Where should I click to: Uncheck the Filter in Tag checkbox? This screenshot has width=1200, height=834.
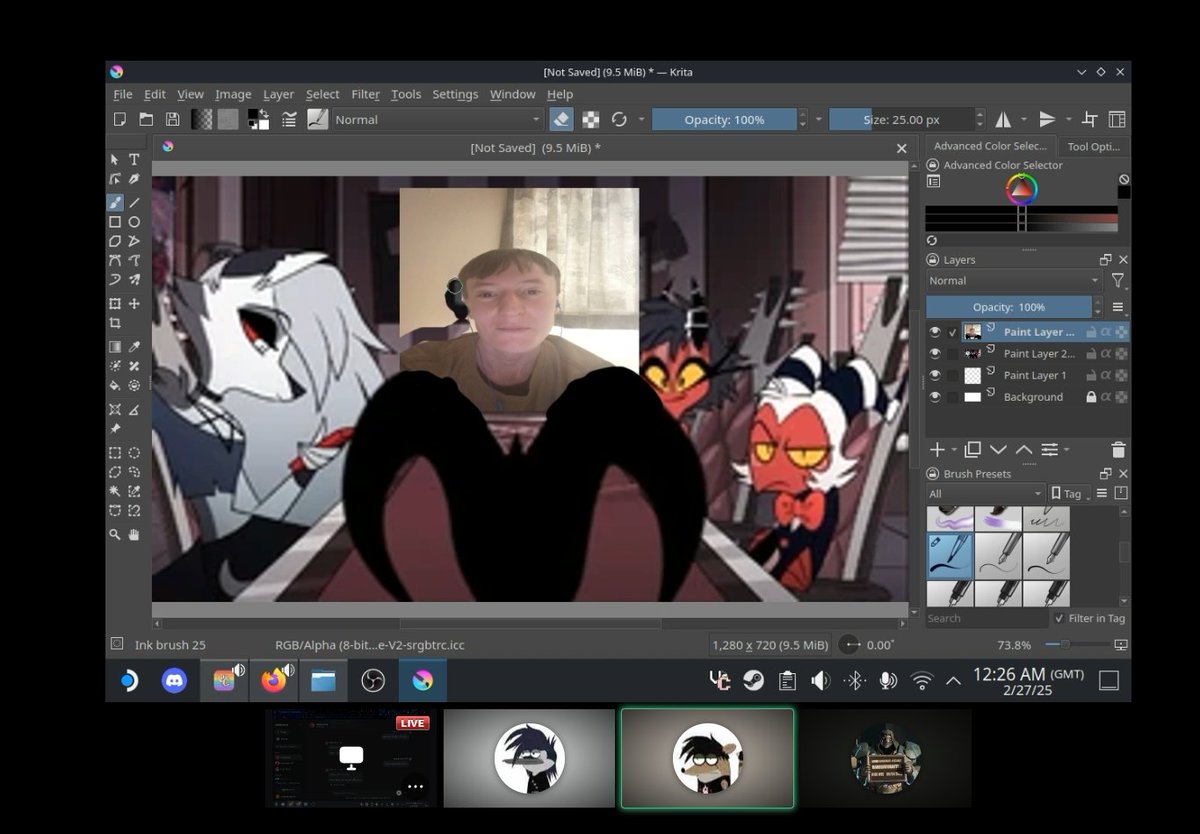pyautogui.click(x=1059, y=618)
